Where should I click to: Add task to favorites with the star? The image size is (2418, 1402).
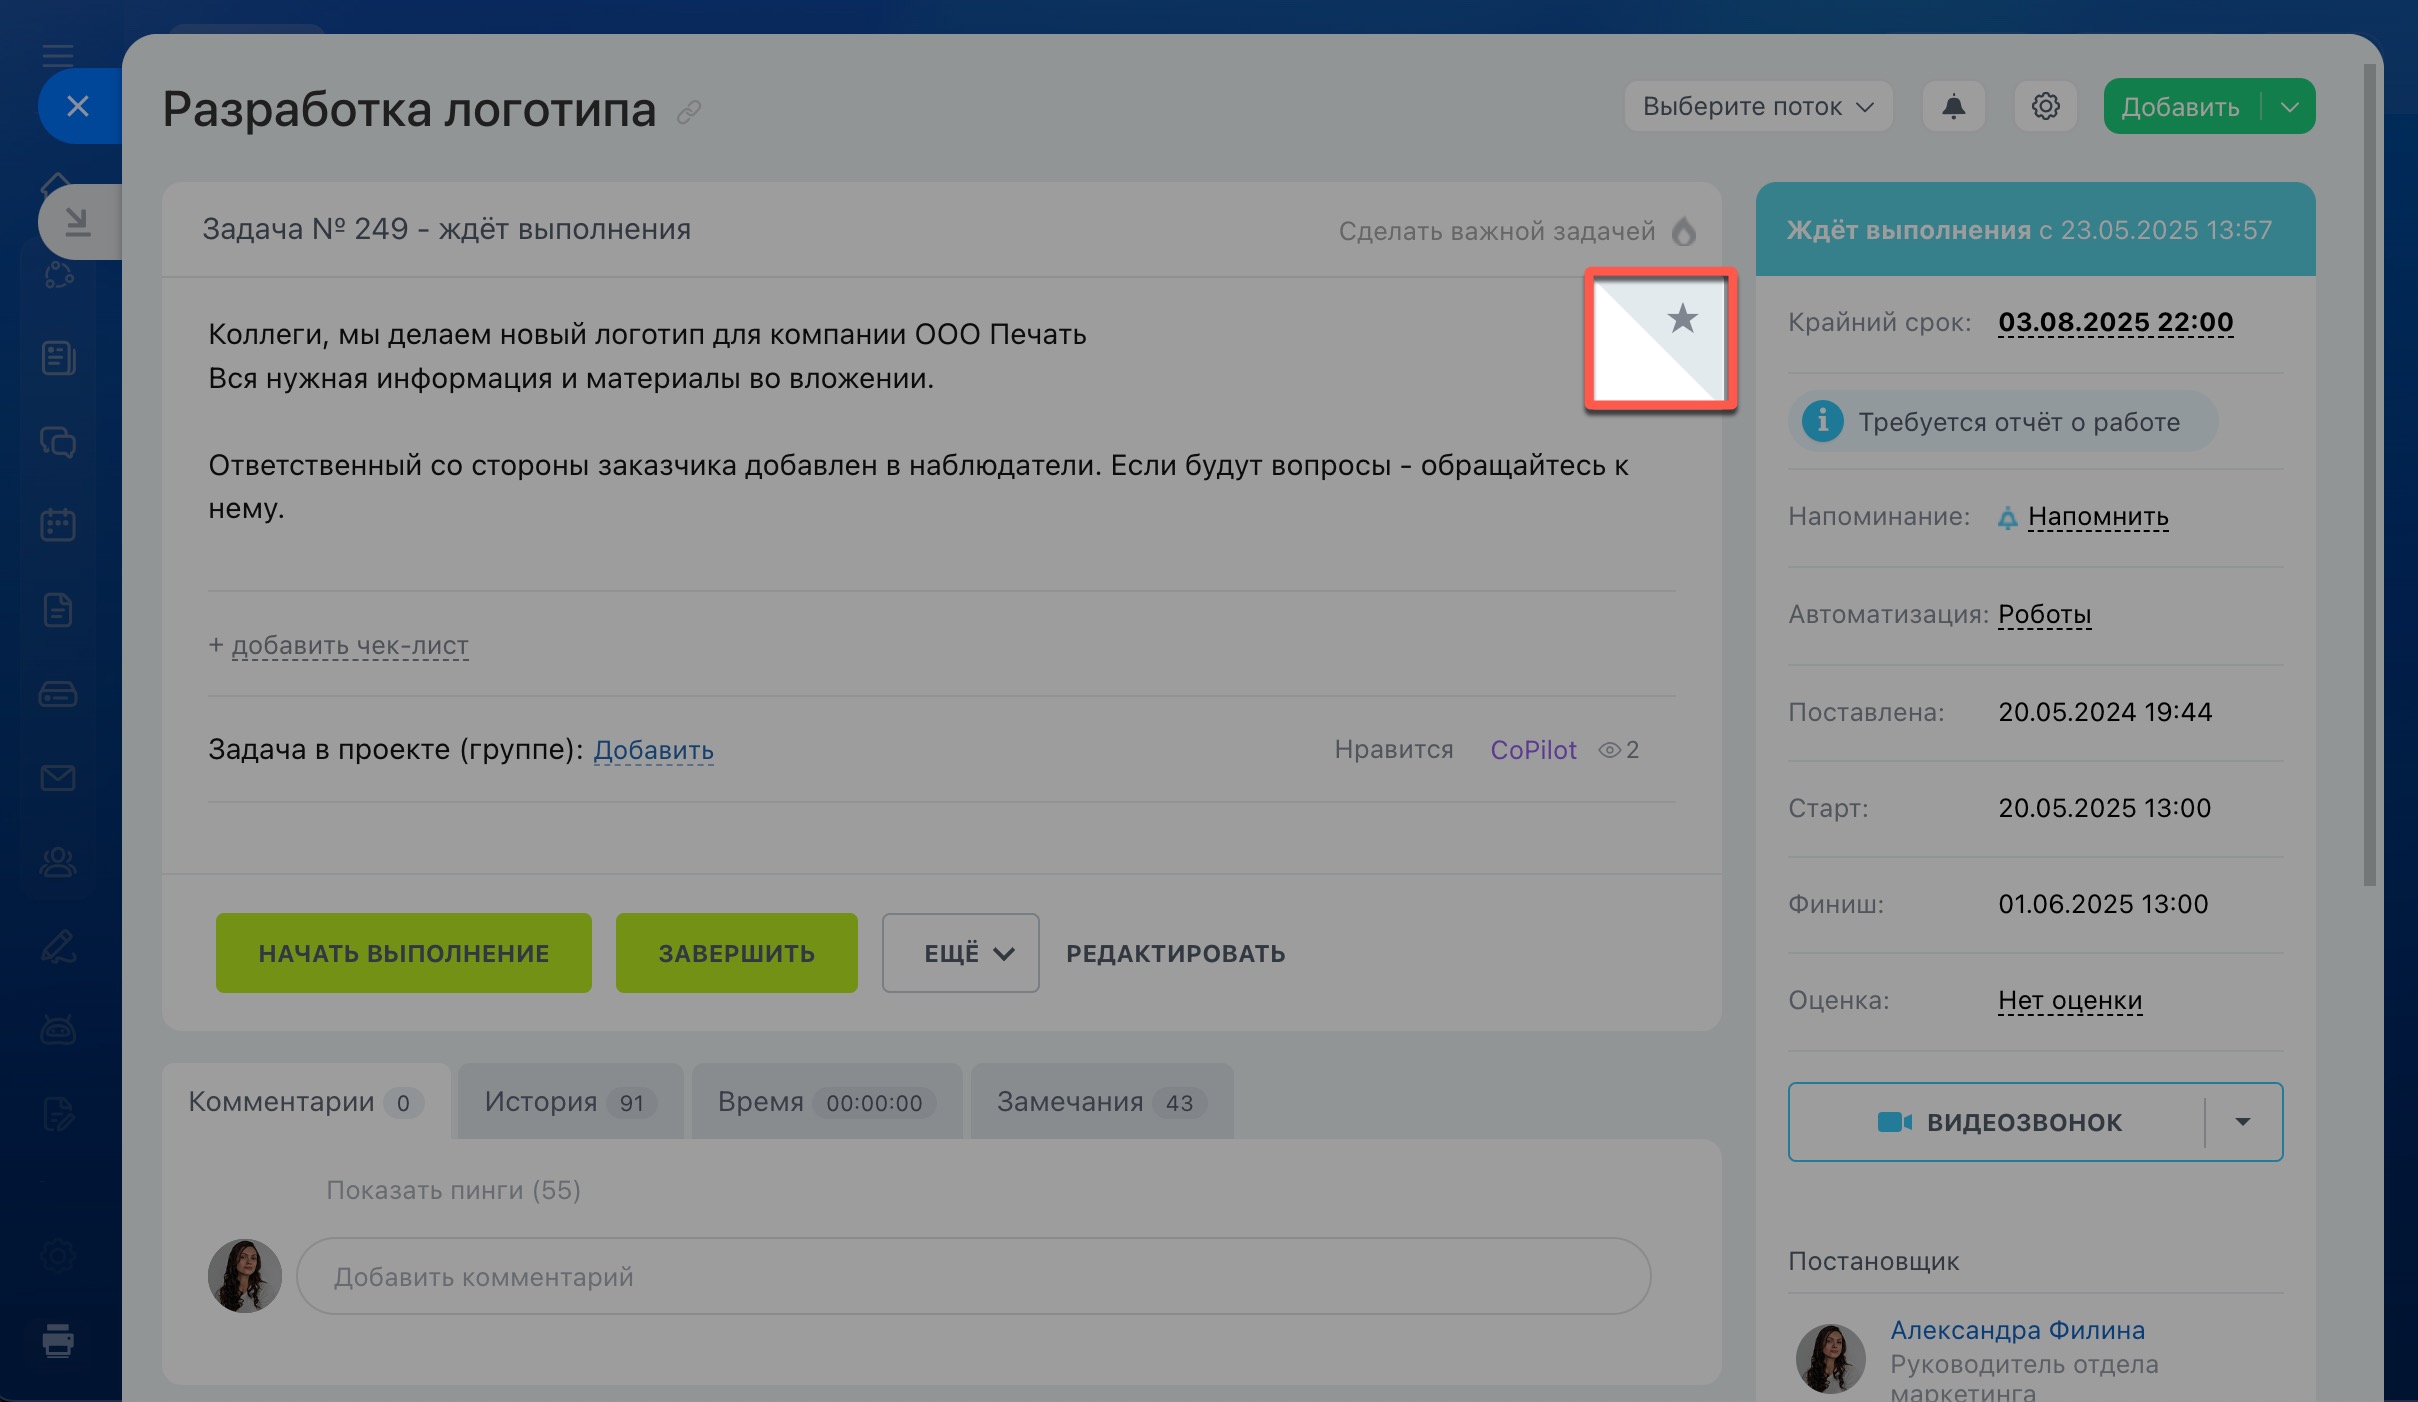[x=1683, y=318]
